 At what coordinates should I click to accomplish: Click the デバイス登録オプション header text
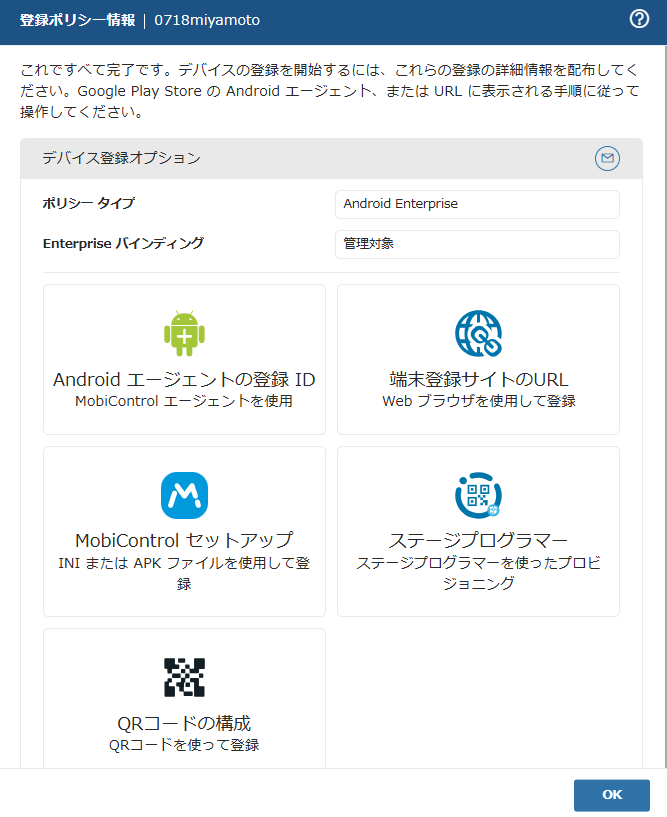coord(121,158)
